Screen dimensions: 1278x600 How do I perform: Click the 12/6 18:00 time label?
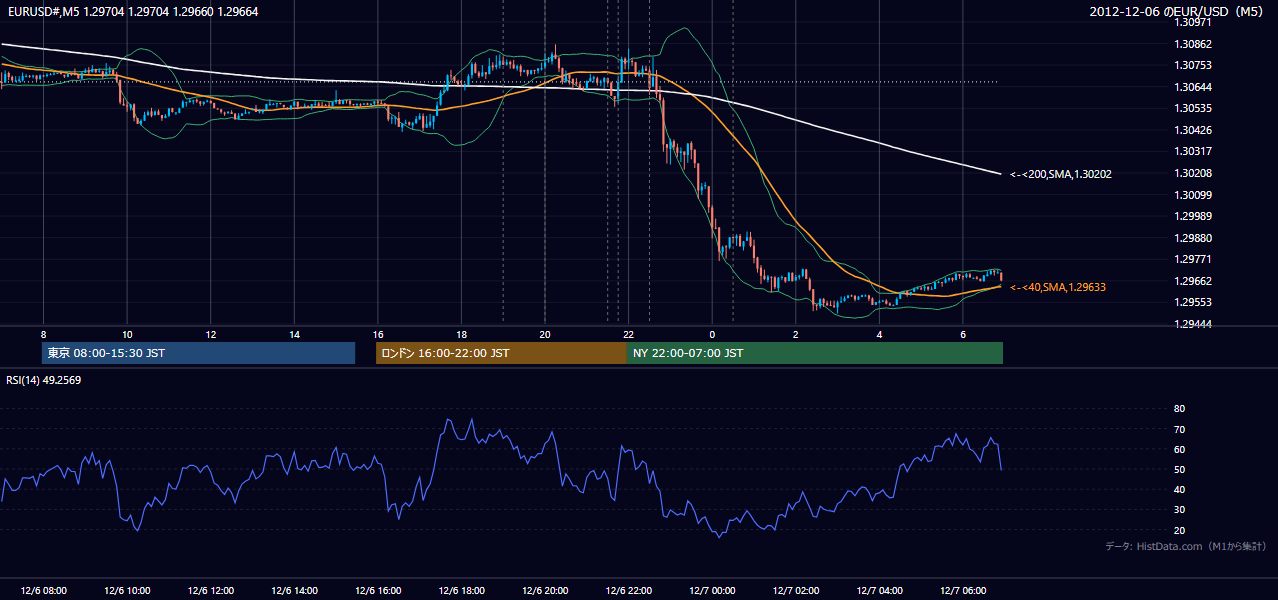click(461, 591)
